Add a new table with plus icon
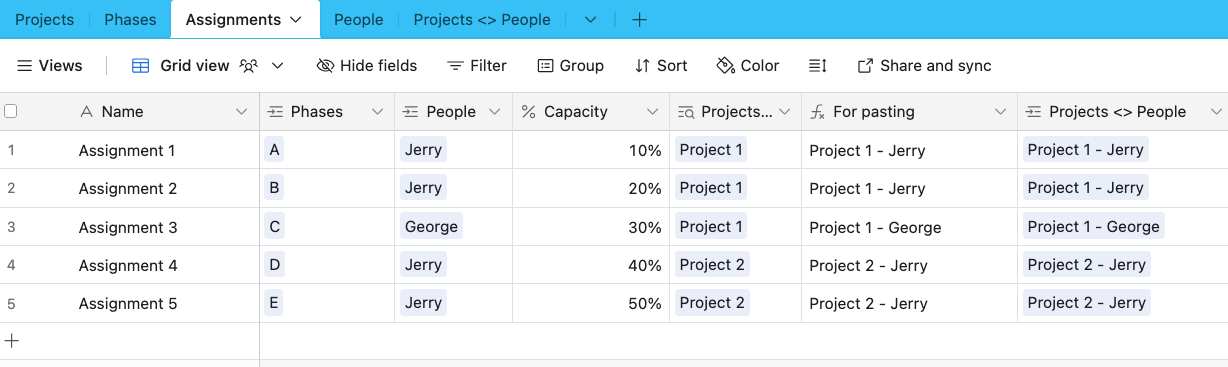Viewport: 1228px width, 367px height. point(640,20)
